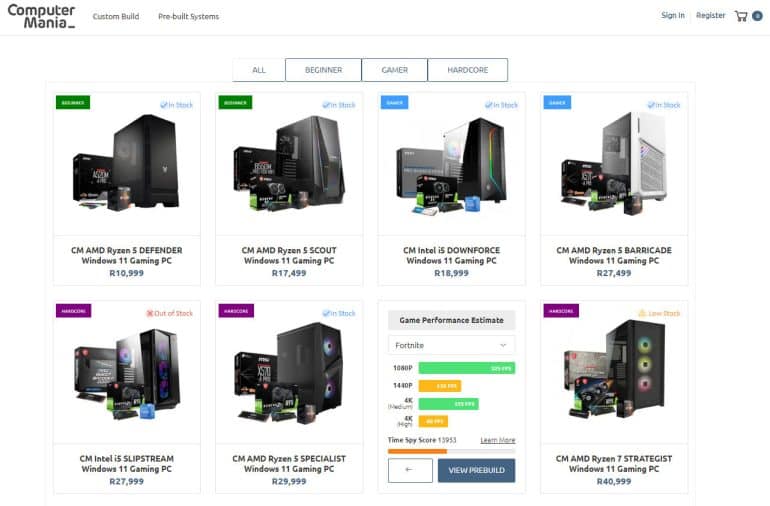Image resolution: width=770 pixels, height=506 pixels.
Task: Open the Intel i5 SLIPSTREAM product image
Action: (127, 374)
